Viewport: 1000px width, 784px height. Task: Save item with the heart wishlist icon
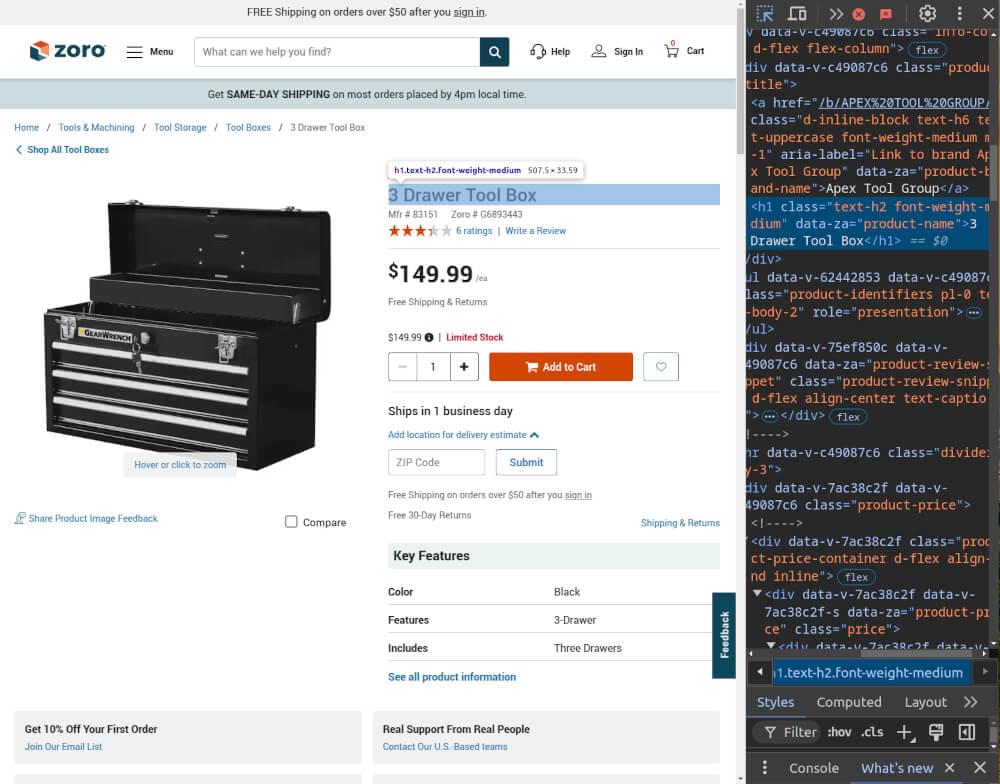click(x=660, y=366)
